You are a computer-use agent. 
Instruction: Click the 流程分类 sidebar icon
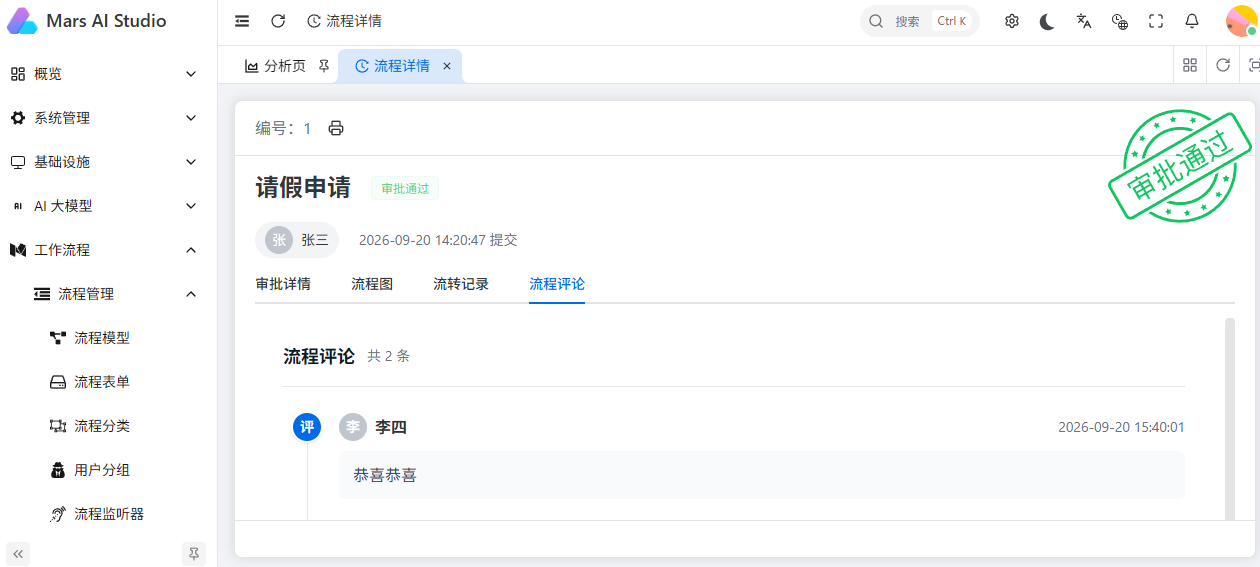(58, 426)
